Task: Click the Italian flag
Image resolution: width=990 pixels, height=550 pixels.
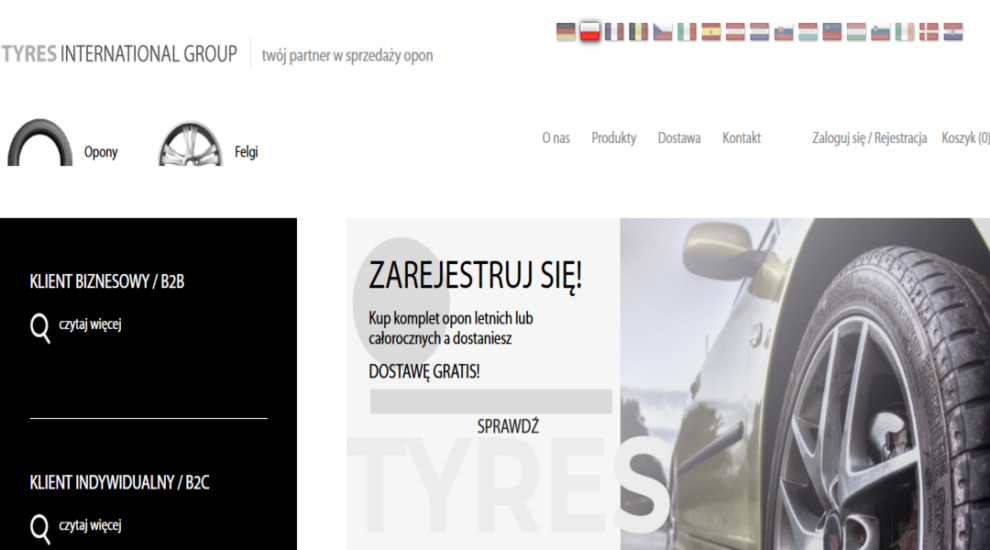Action: click(687, 32)
